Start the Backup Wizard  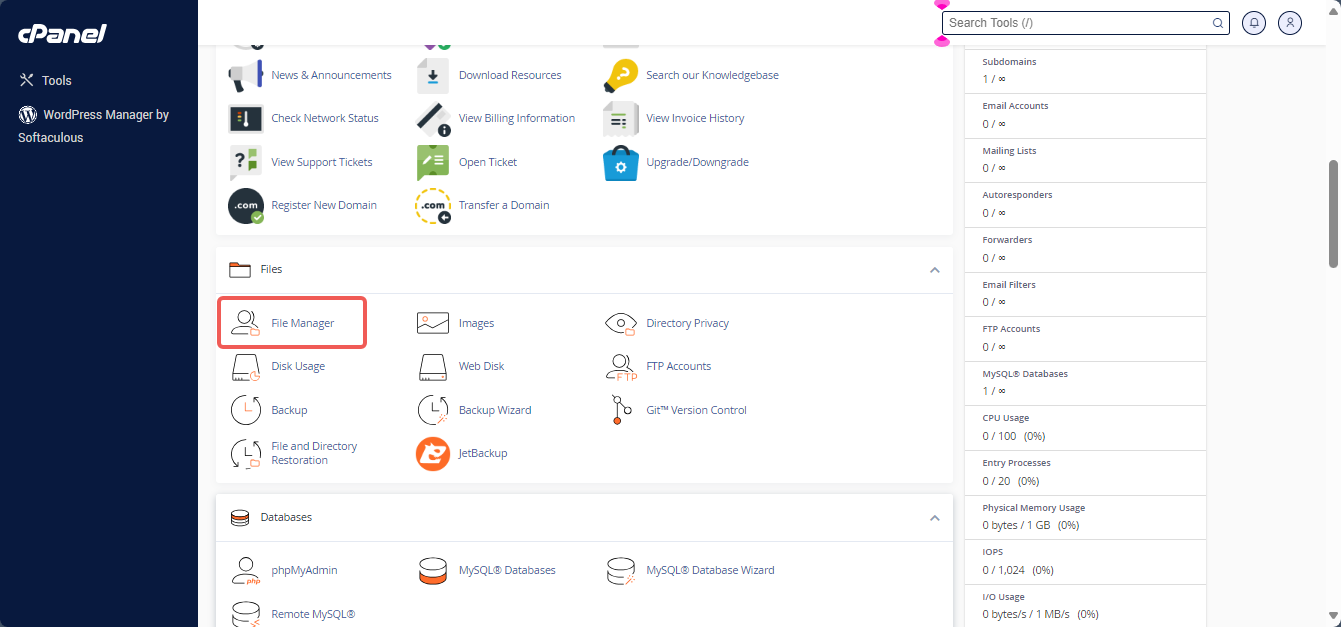click(495, 409)
